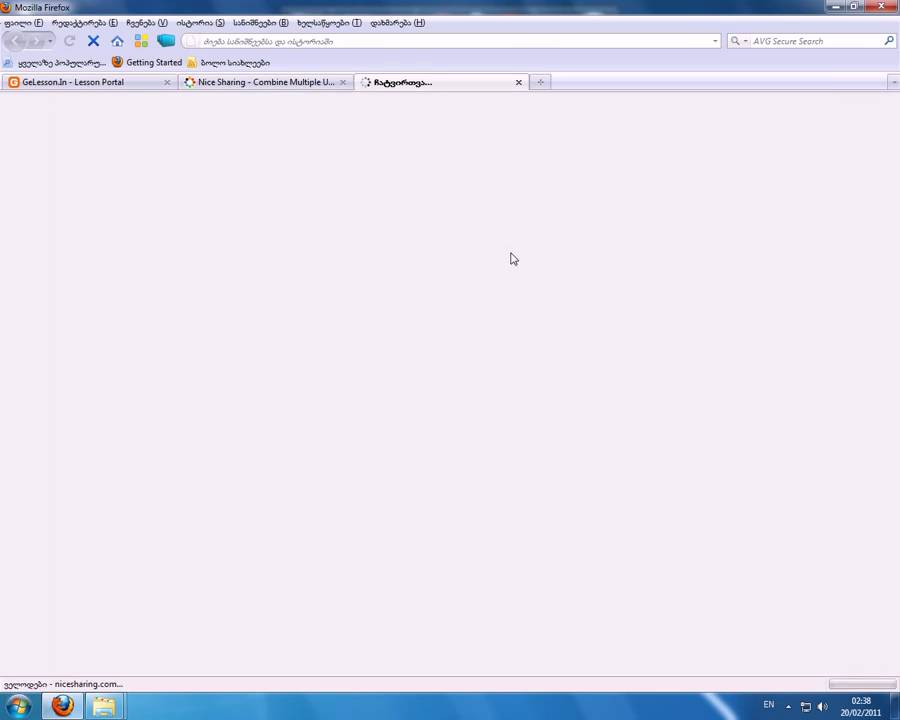Open the სანიშნეები (B) menu
The width and height of the screenshot is (900, 720).
click(x=261, y=23)
